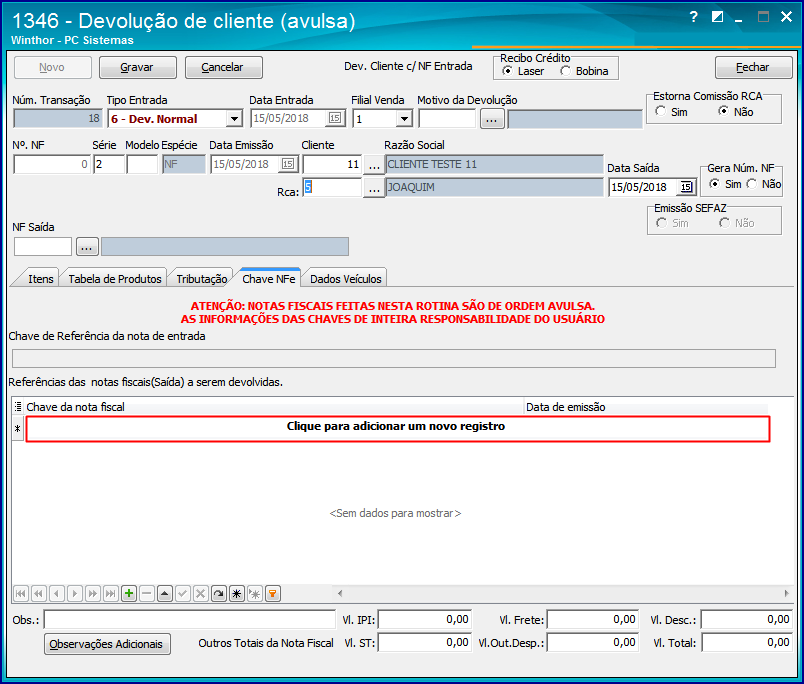This screenshot has width=804, height=684.
Task: Post changes with checkmark icon
Action: click(x=183, y=594)
